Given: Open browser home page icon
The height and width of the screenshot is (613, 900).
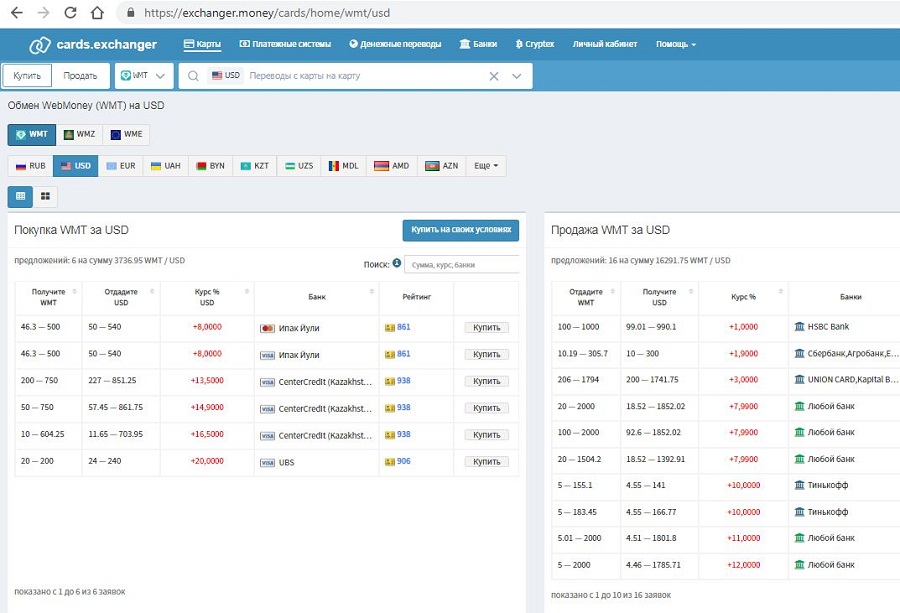Looking at the screenshot, I should click(97, 13).
